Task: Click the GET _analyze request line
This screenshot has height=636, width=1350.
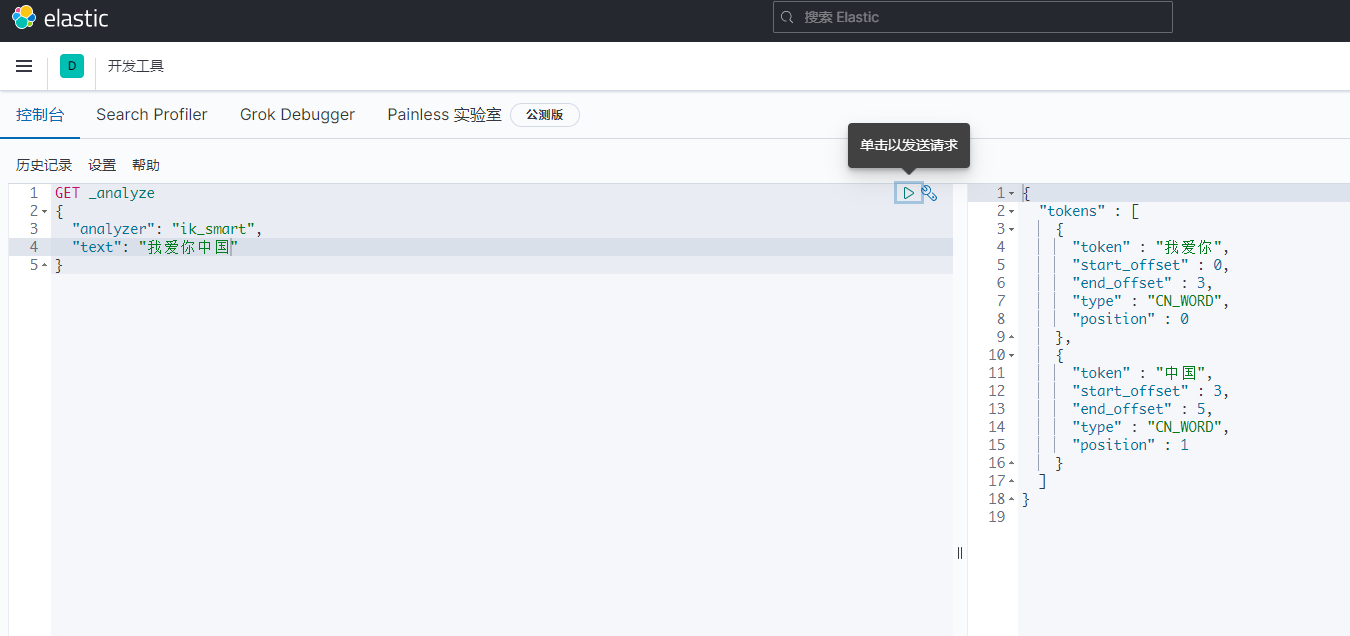Action: (x=105, y=193)
